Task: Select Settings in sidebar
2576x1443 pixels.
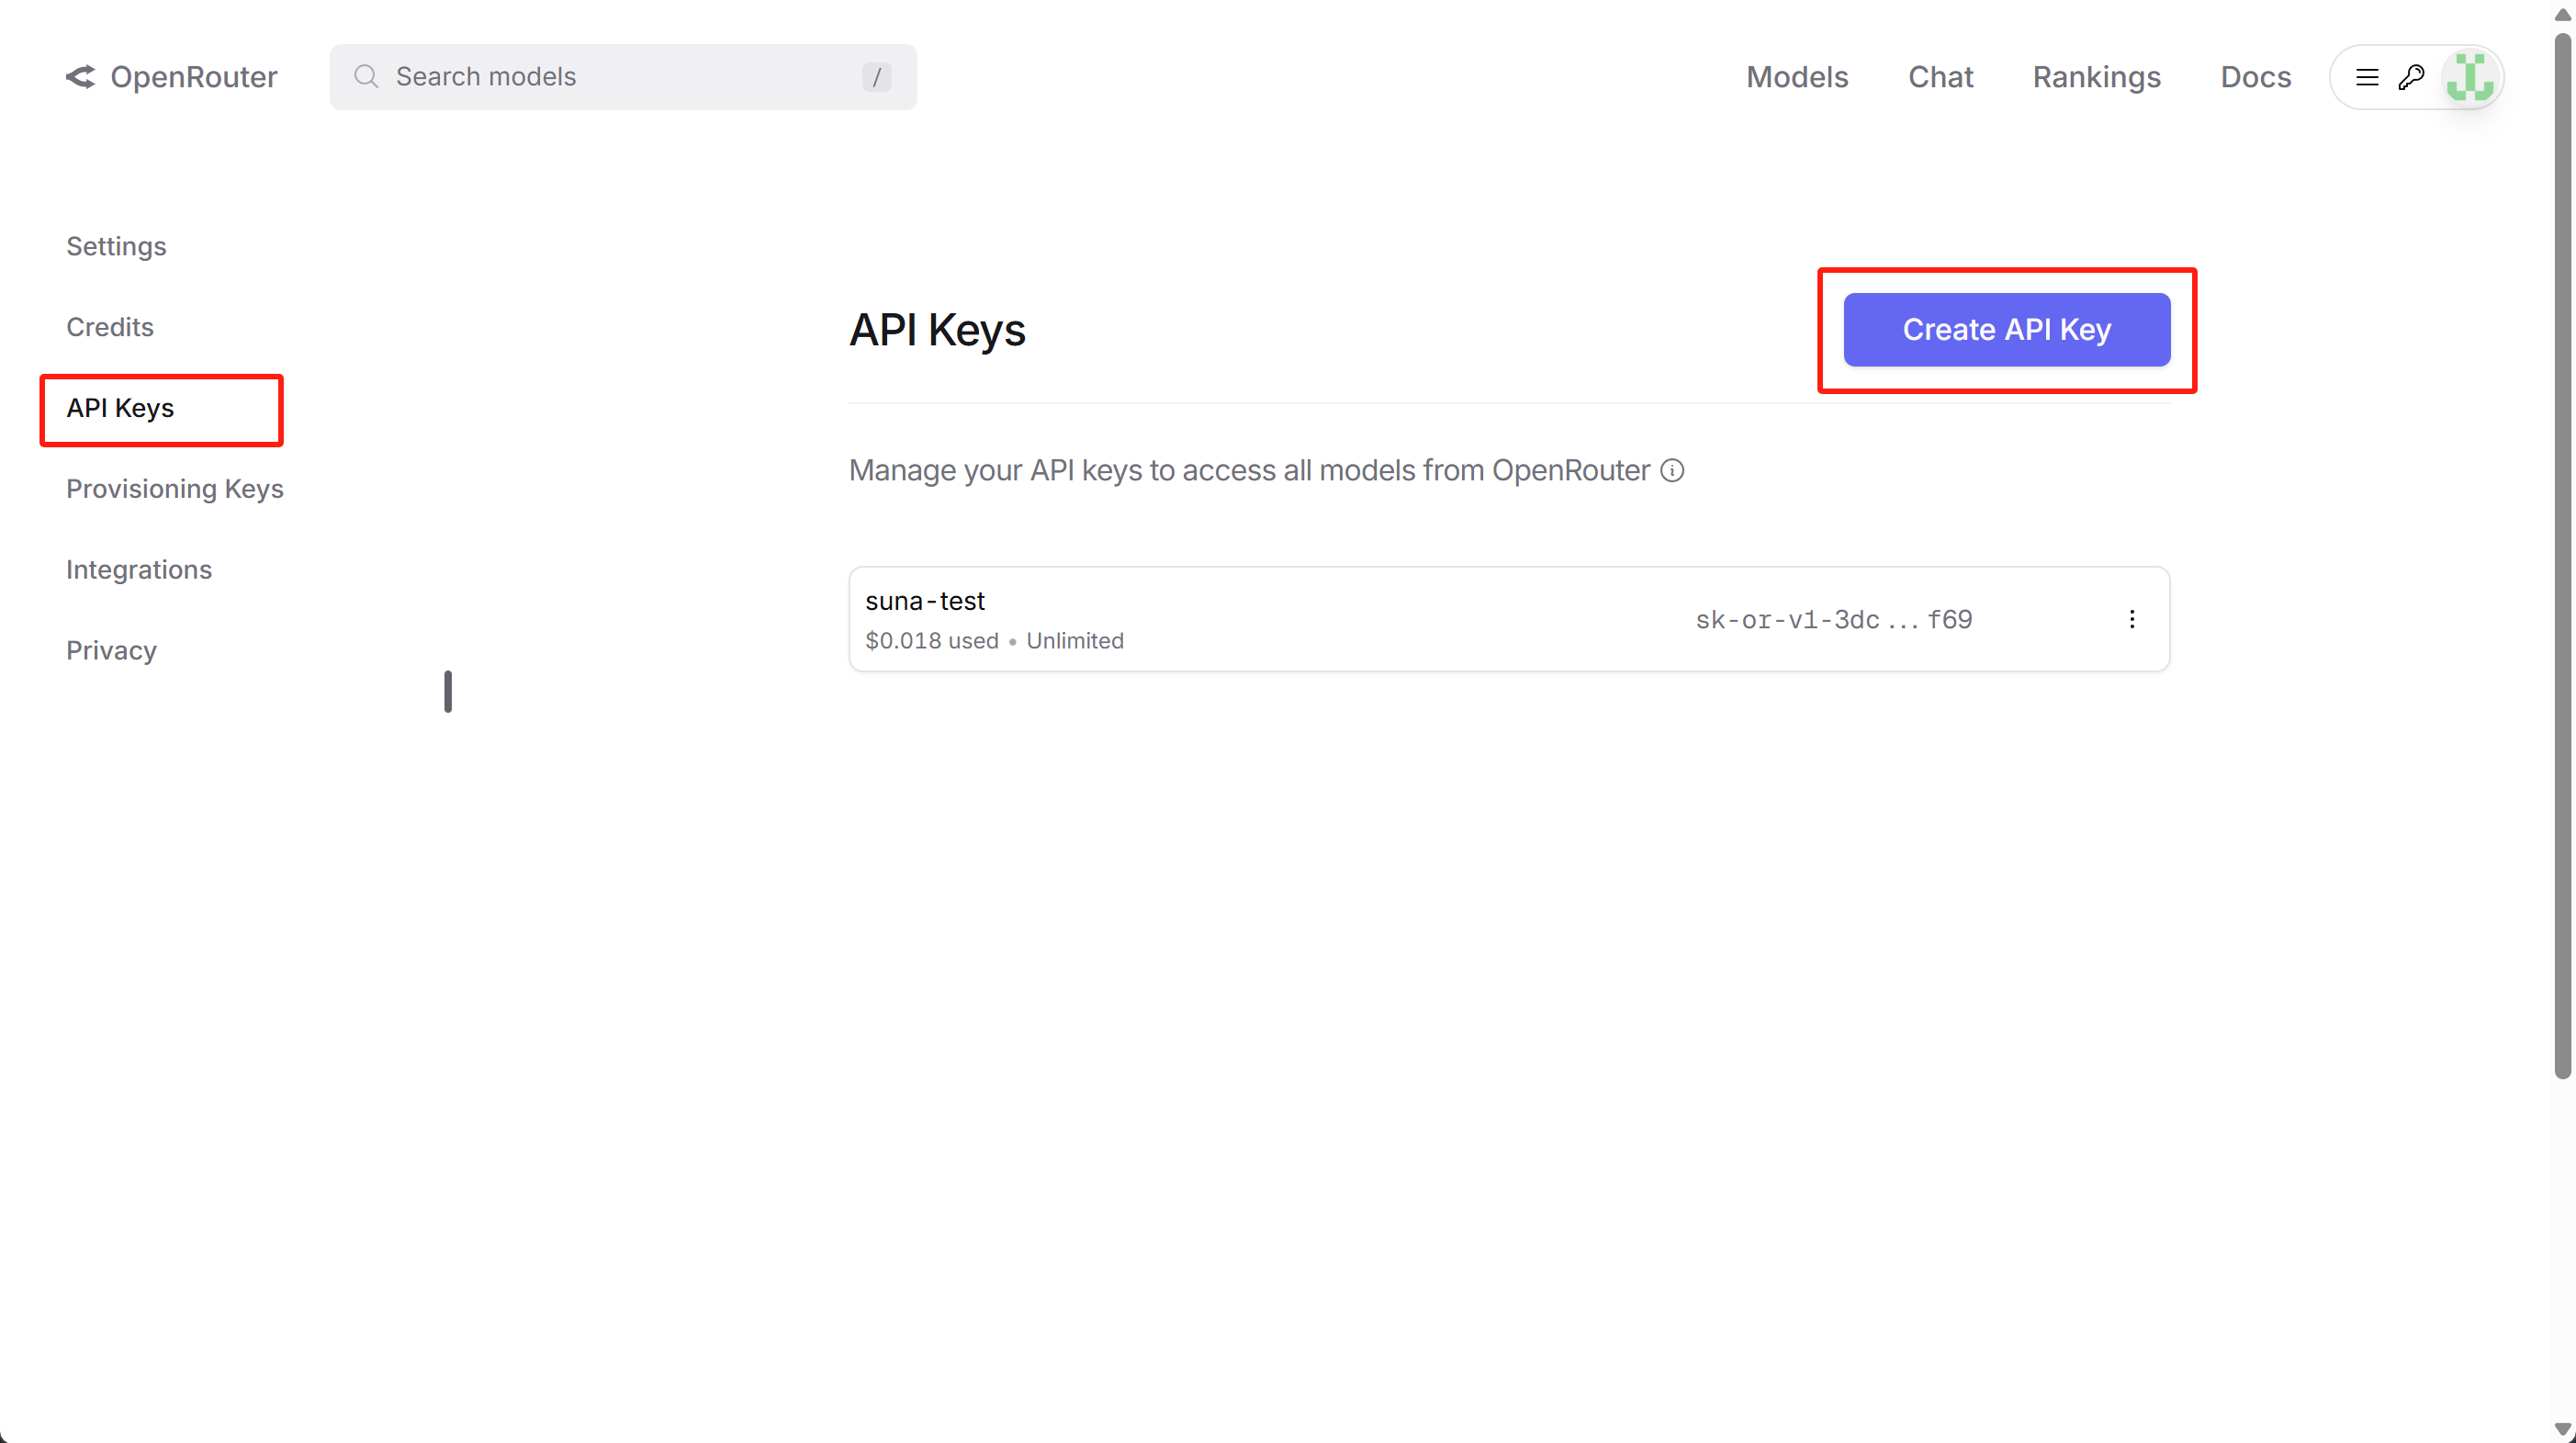Action: pyautogui.click(x=116, y=247)
